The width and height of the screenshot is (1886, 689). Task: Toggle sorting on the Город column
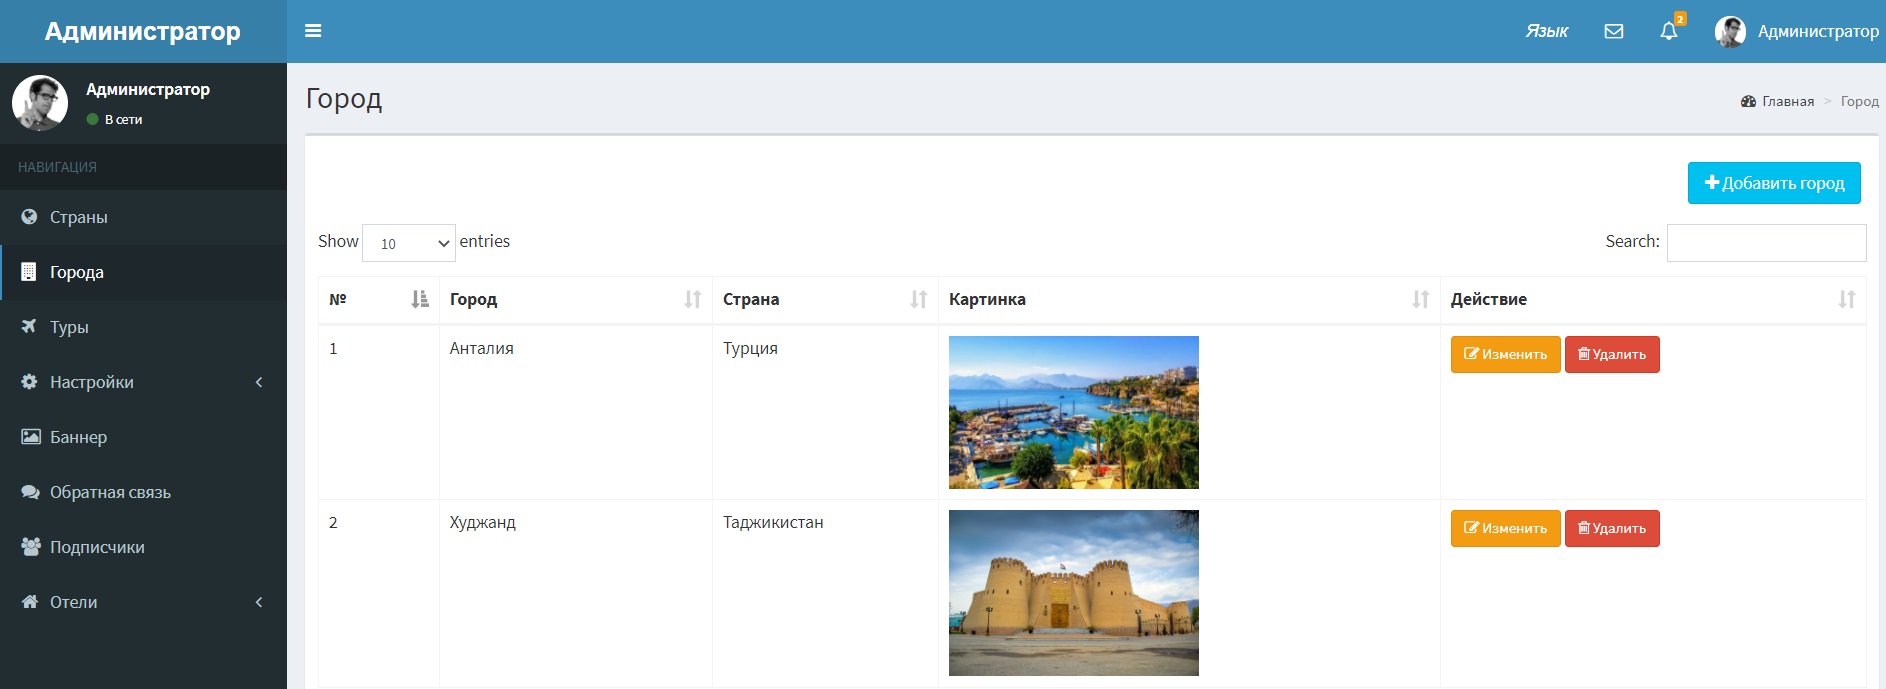tap(575, 299)
